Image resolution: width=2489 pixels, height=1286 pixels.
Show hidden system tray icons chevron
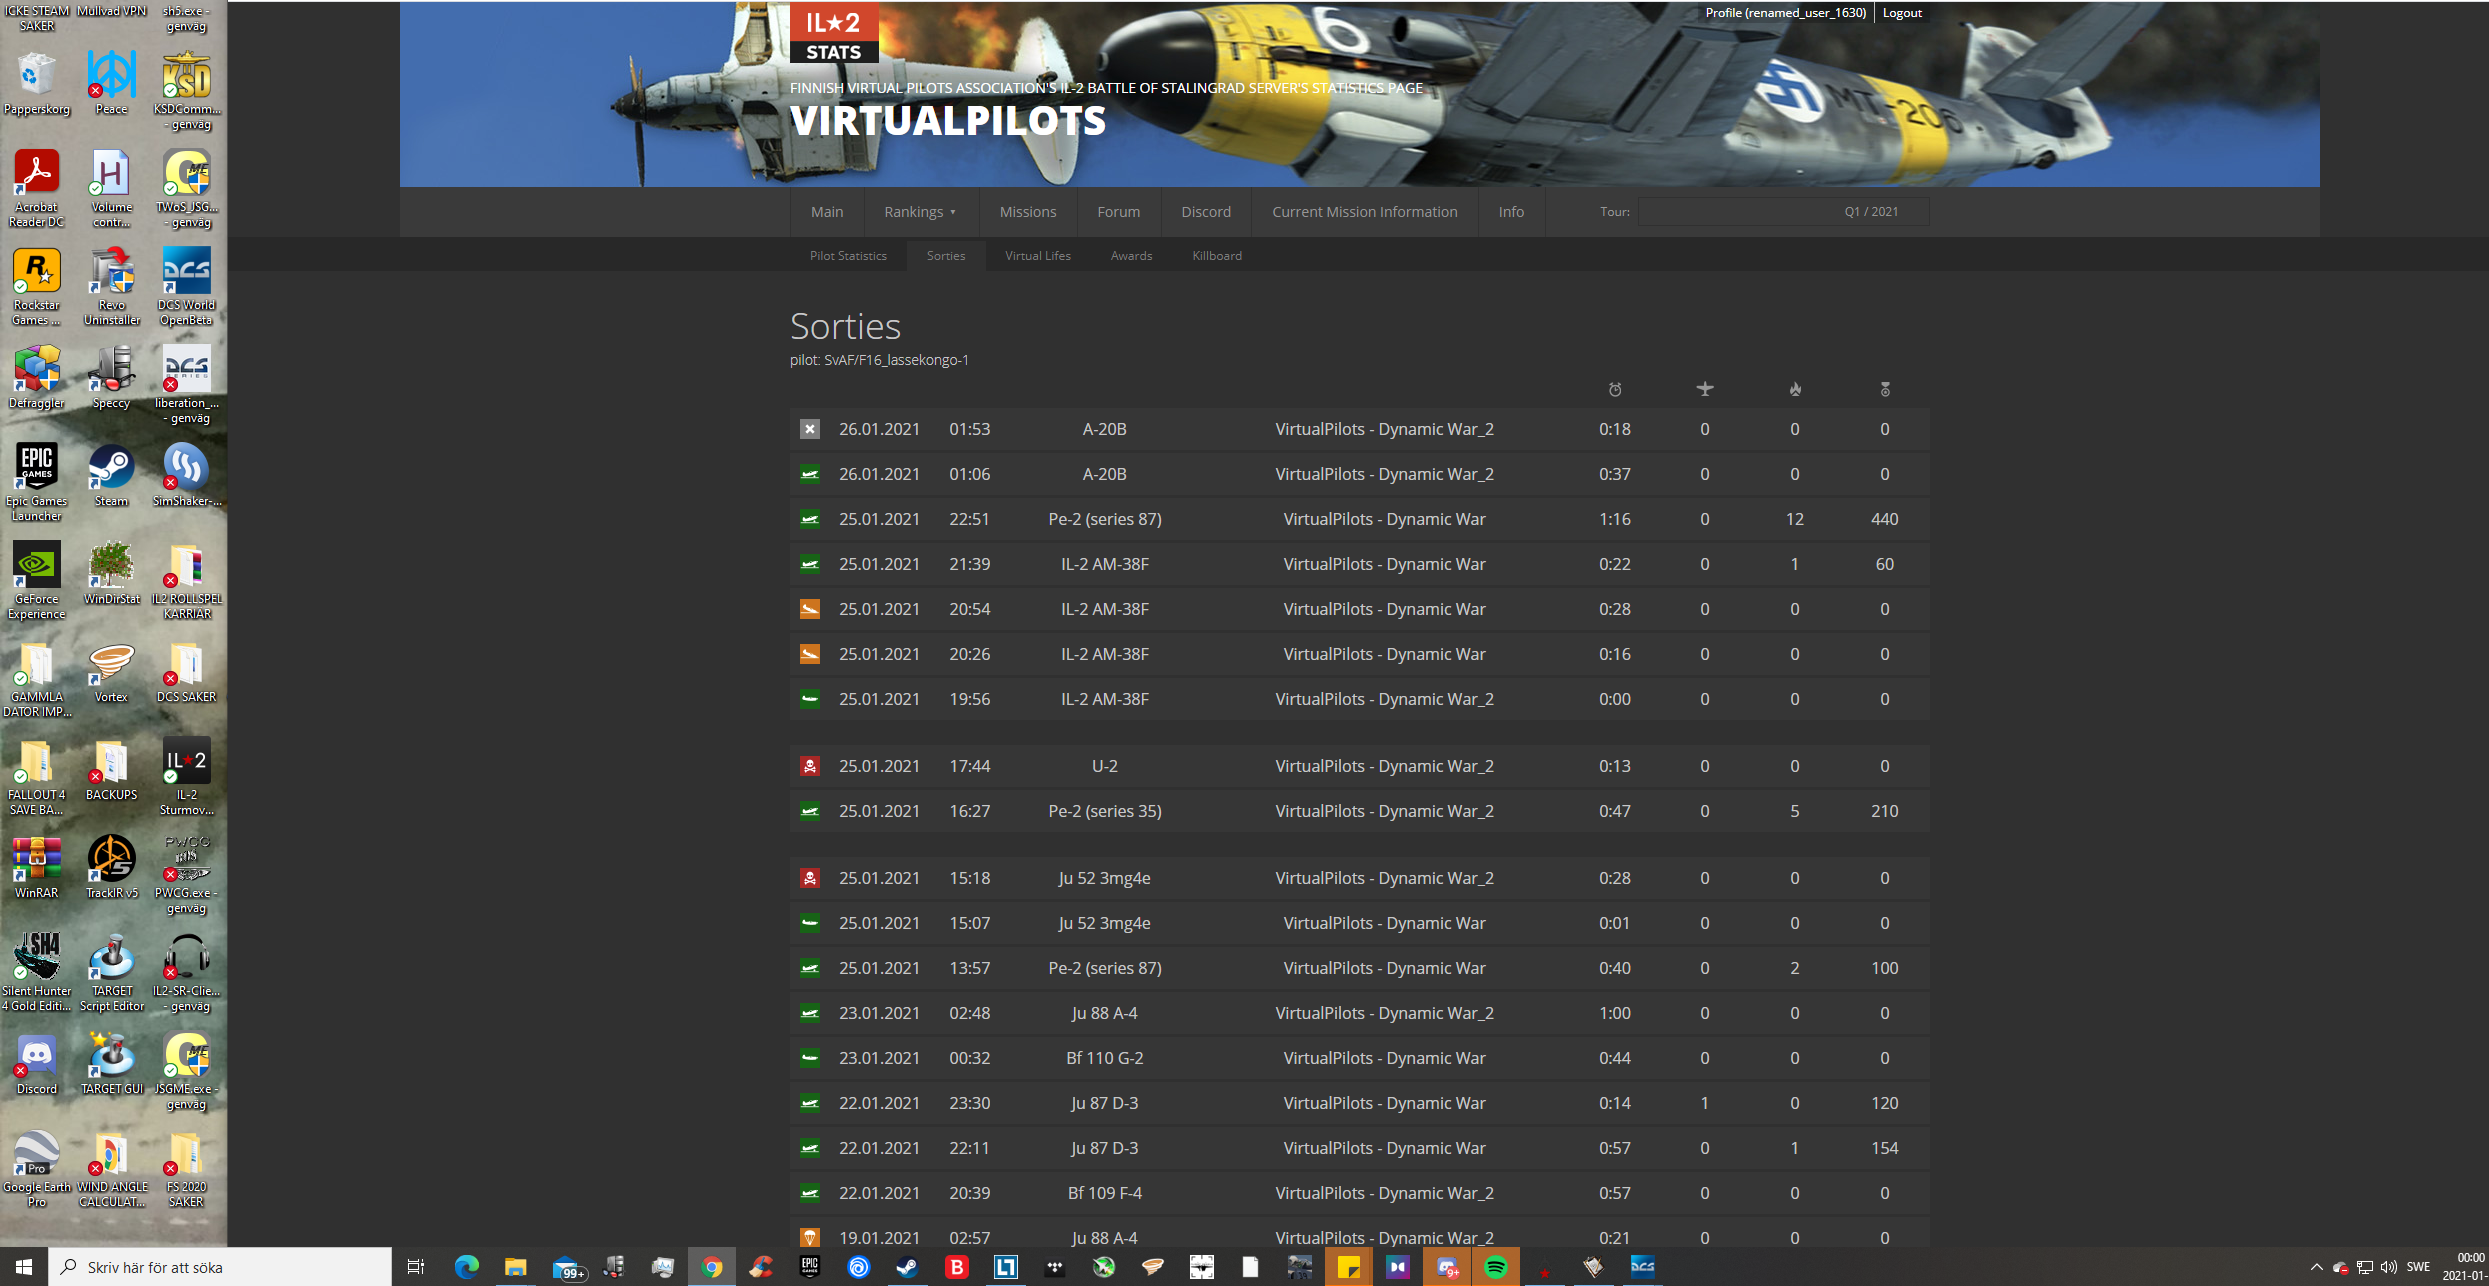[x=2316, y=1267]
